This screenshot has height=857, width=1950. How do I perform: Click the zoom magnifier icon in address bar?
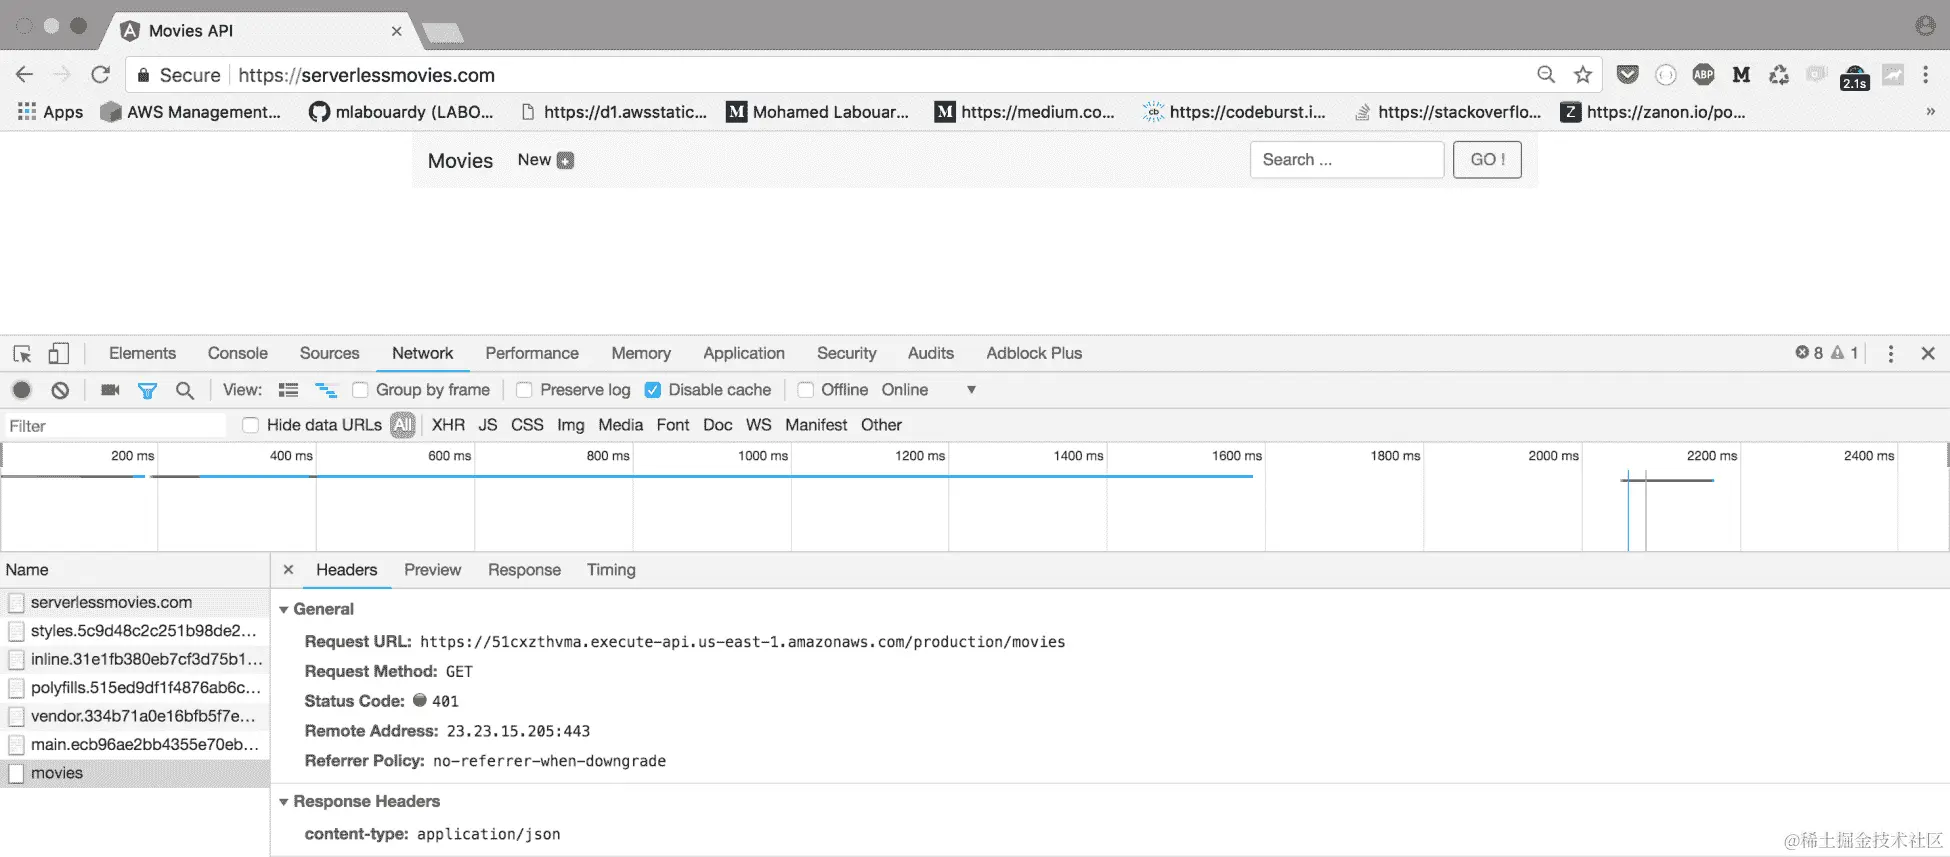click(x=1546, y=75)
